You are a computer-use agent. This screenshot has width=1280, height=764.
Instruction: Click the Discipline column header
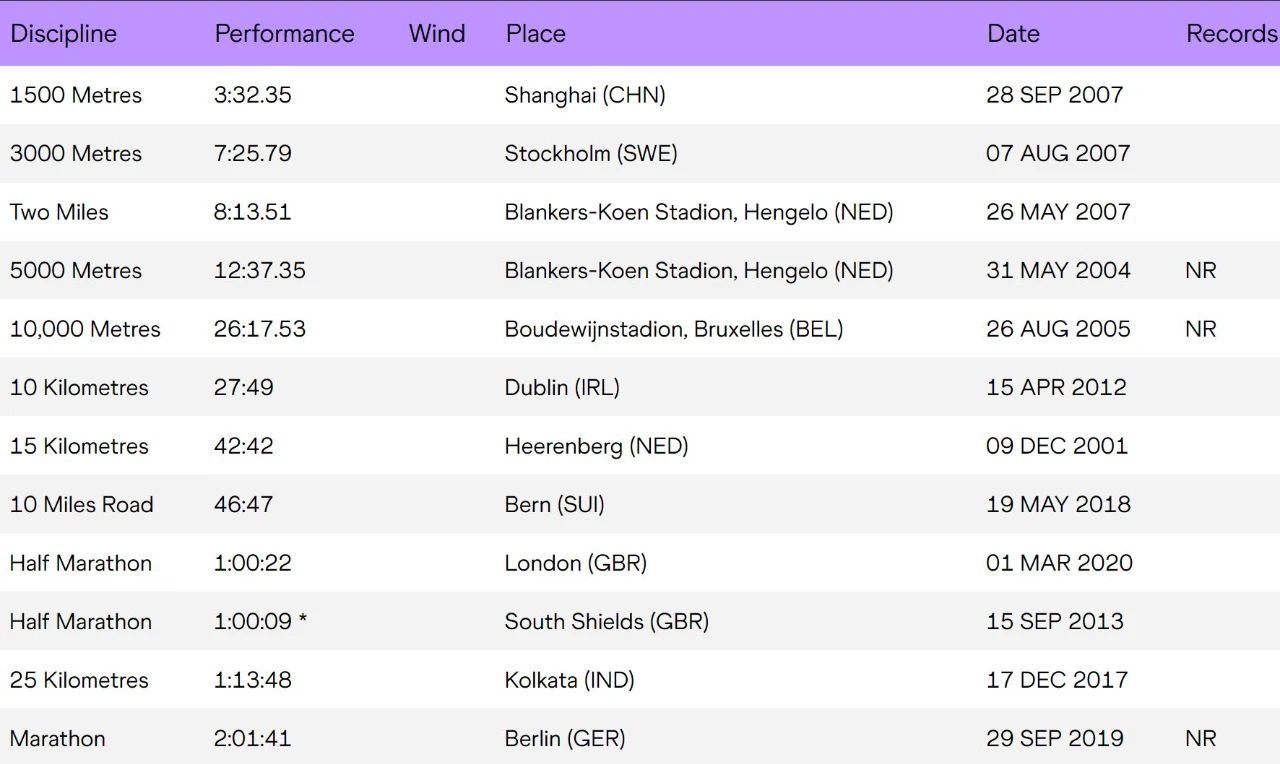(x=63, y=34)
